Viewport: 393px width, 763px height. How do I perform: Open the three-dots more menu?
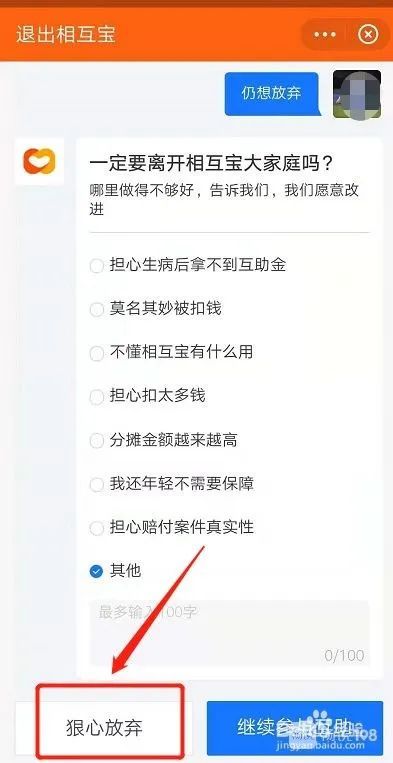tap(325, 35)
